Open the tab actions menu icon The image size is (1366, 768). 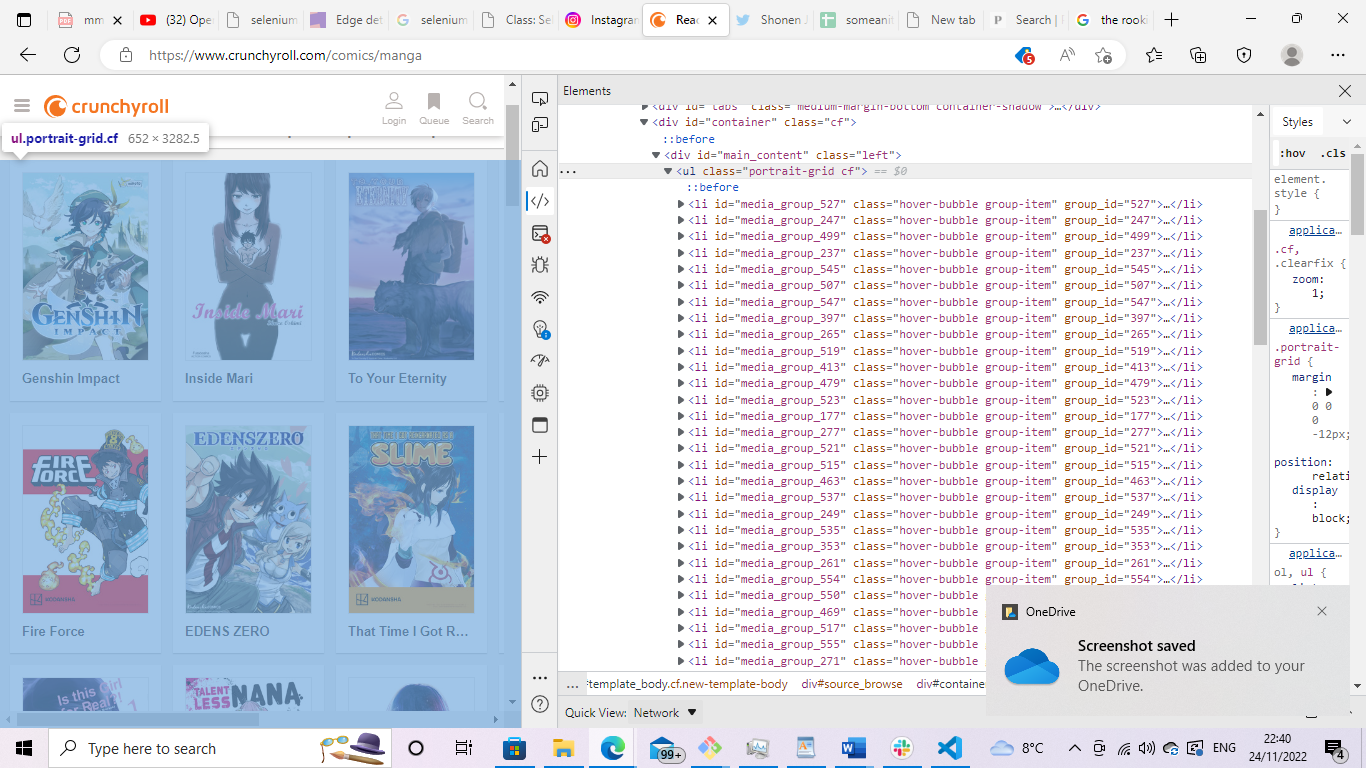(x=24, y=20)
